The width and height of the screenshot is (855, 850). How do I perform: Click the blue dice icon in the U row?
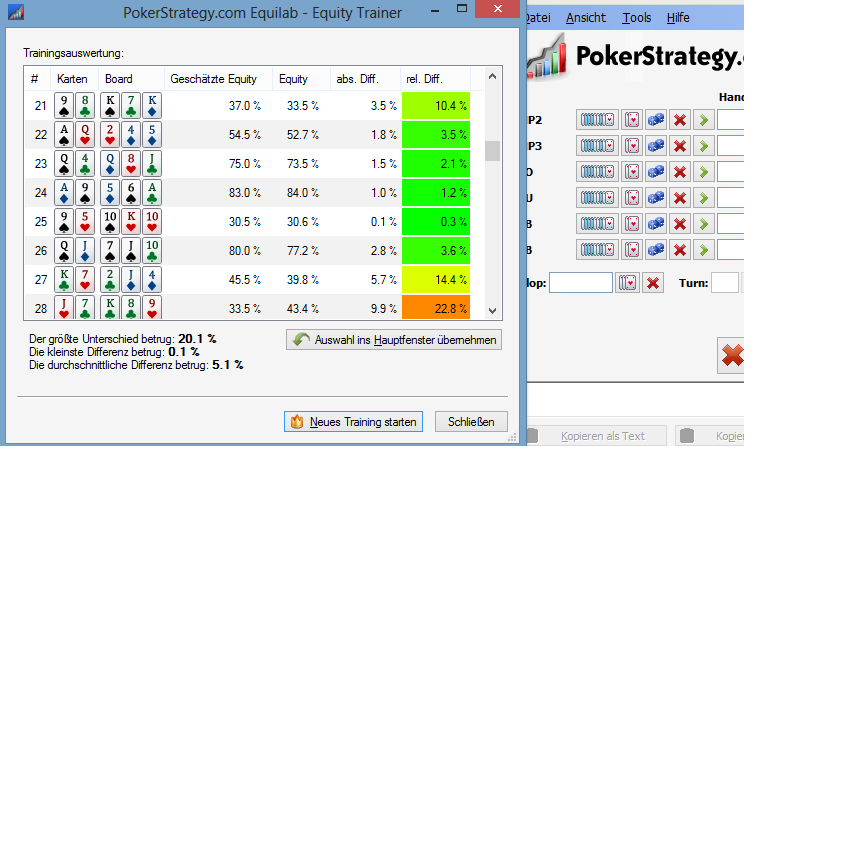(656, 197)
